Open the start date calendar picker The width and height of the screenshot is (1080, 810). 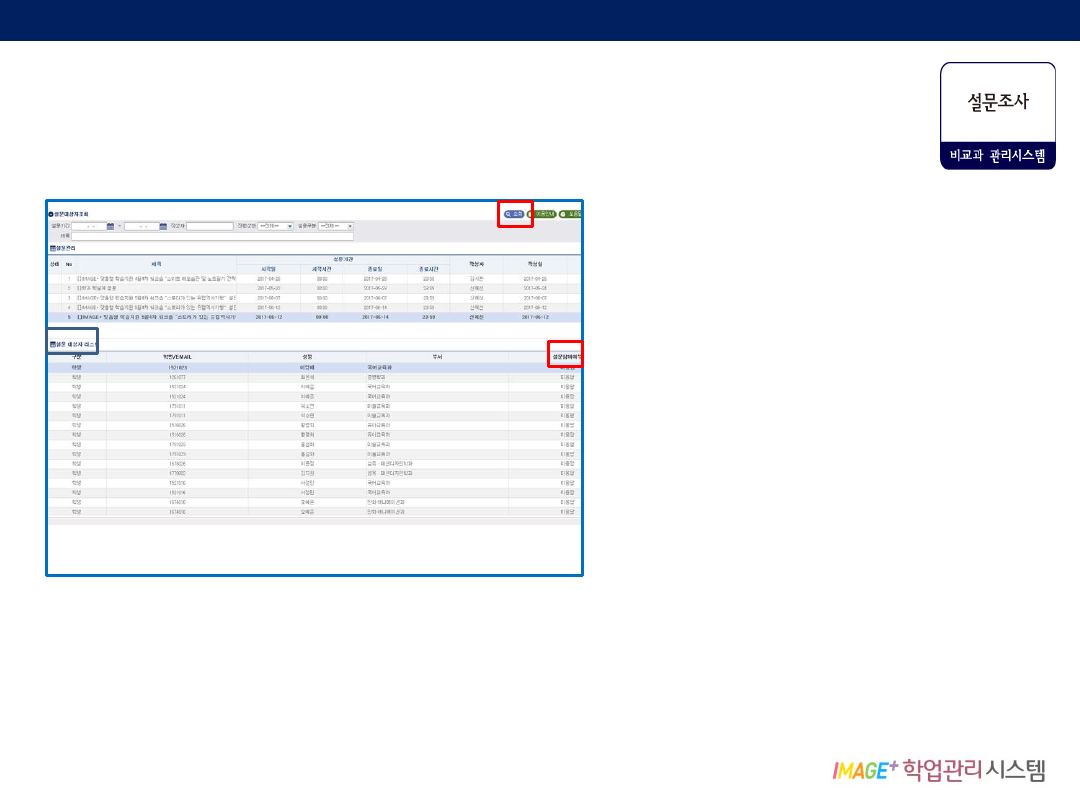(111, 226)
